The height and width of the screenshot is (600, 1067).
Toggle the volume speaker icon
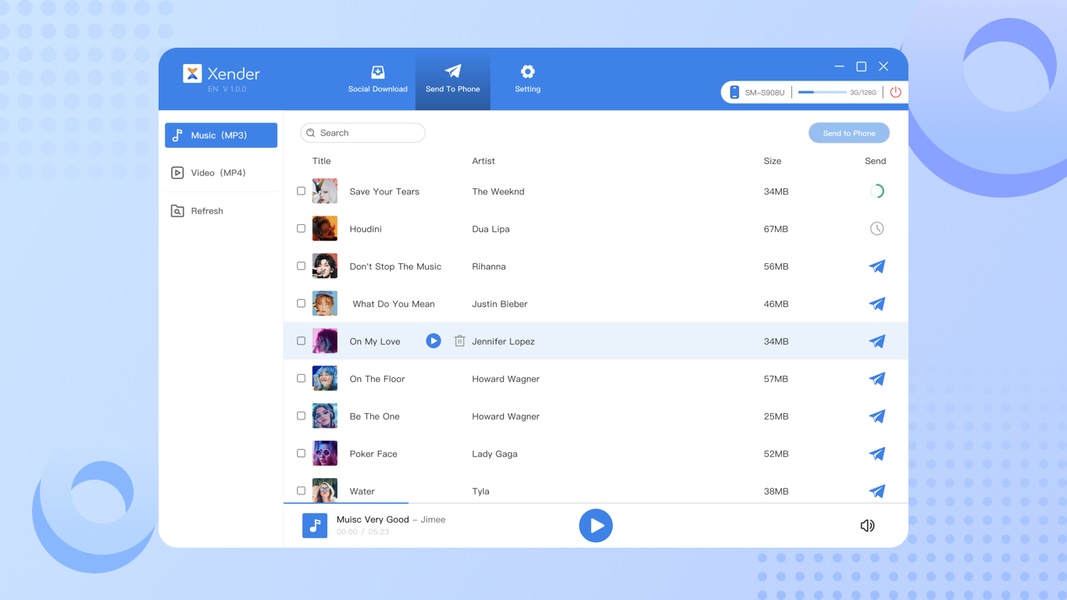coord(867,525)
